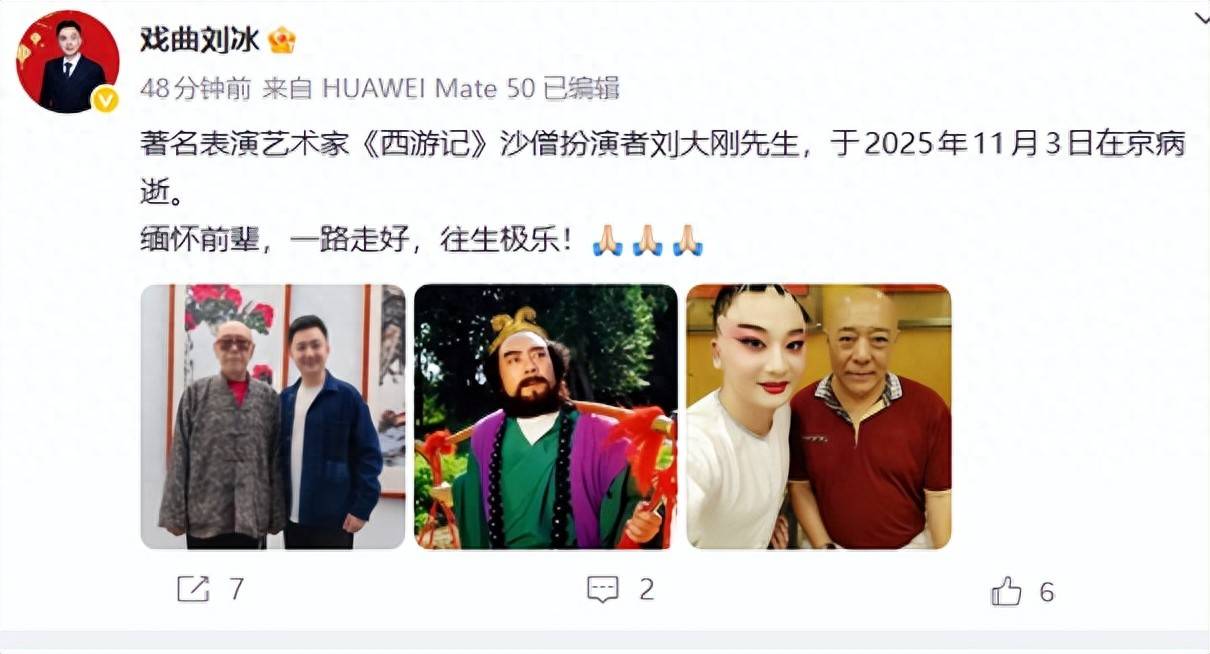Open third photo with opera makeup selfie
1210x654 pixels.
coord(818,416)
